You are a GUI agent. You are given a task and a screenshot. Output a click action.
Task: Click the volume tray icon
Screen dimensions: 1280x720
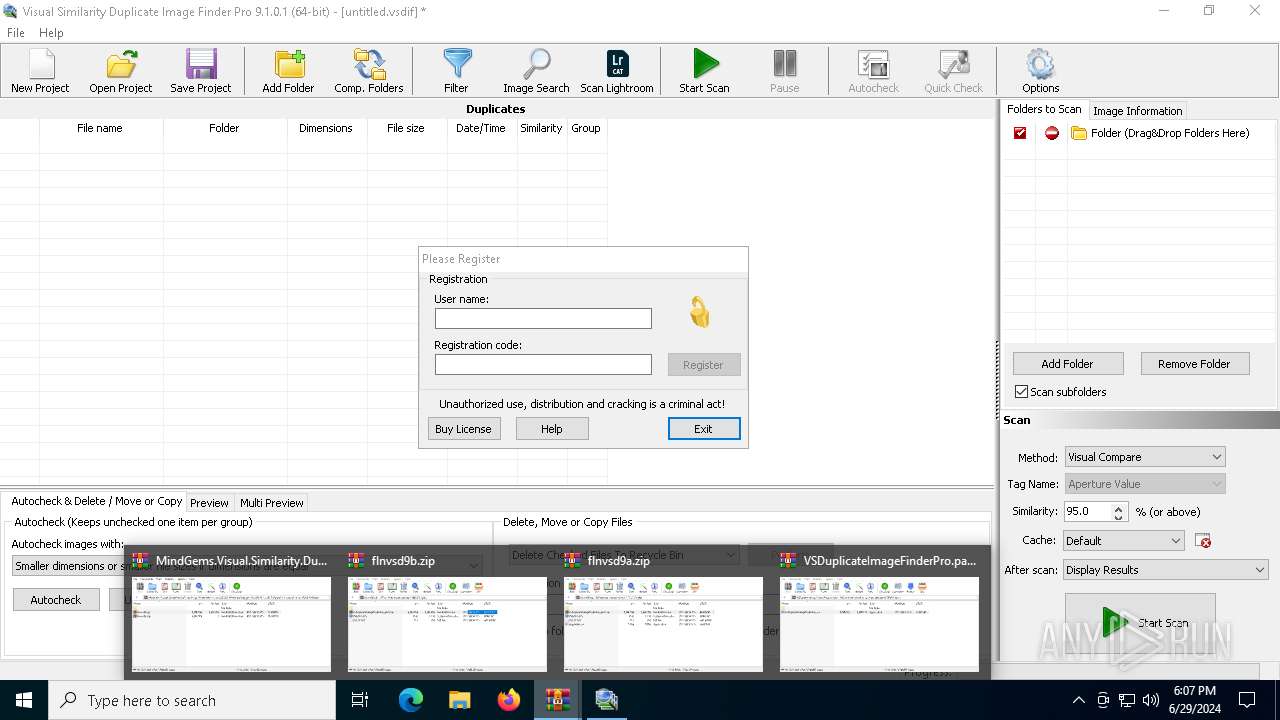point(1150,700)
